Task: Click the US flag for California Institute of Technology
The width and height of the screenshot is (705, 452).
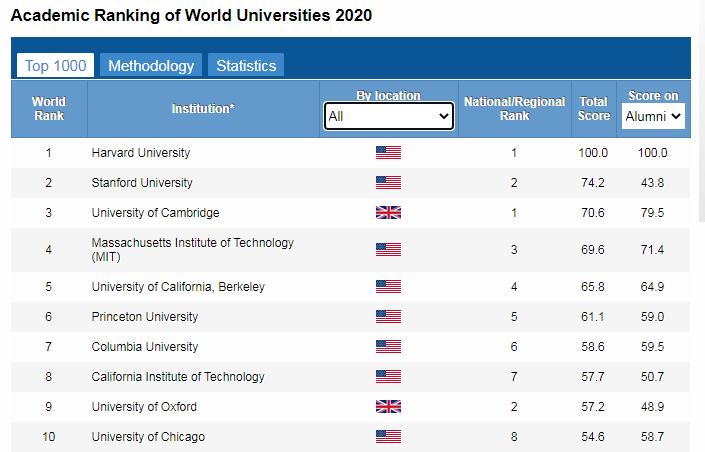Action: (388, 376)
